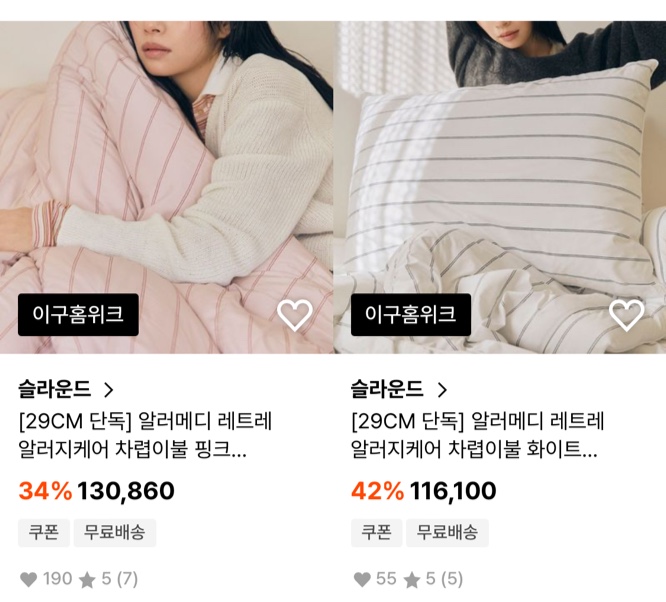666x602 pixels.
Task: Click the star rating icon with 5 (7)
Action: click(87, 580)
